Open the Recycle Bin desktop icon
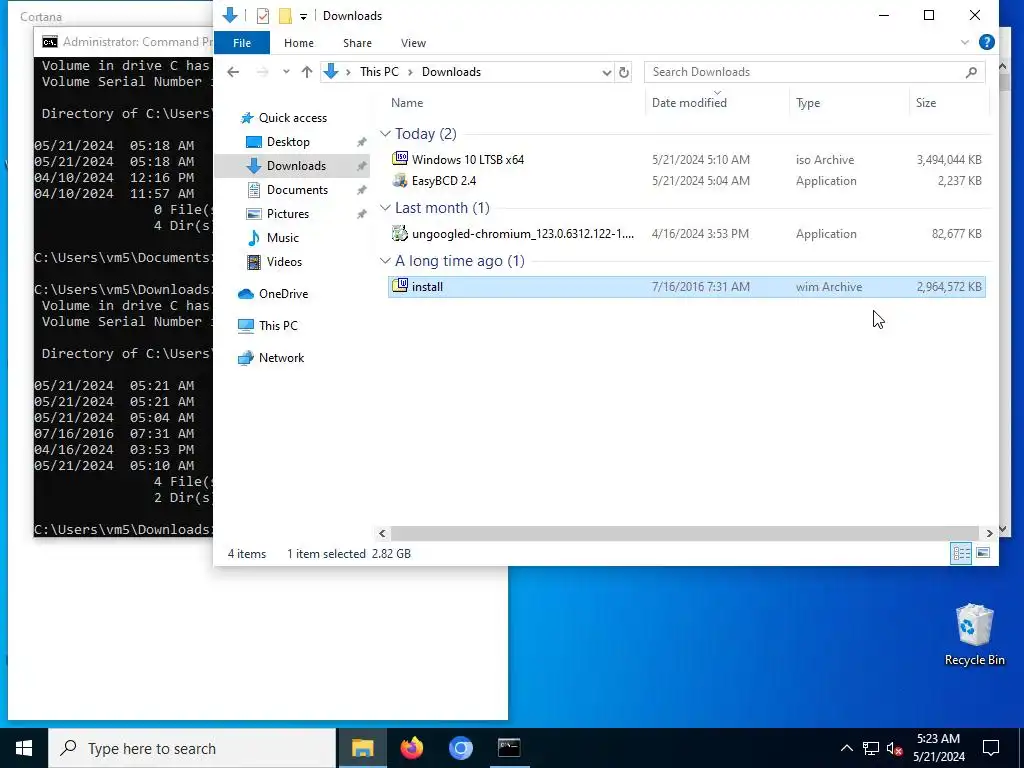Viewport: 1024px width, 768px height. click(974, 634)
